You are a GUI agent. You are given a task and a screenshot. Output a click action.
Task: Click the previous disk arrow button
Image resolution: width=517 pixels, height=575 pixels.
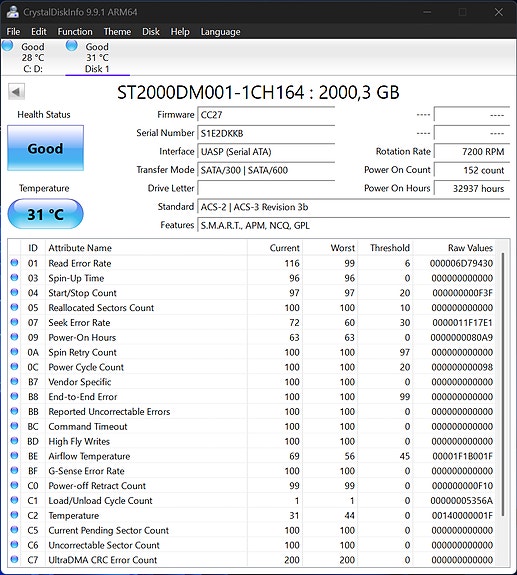point(16,92)
